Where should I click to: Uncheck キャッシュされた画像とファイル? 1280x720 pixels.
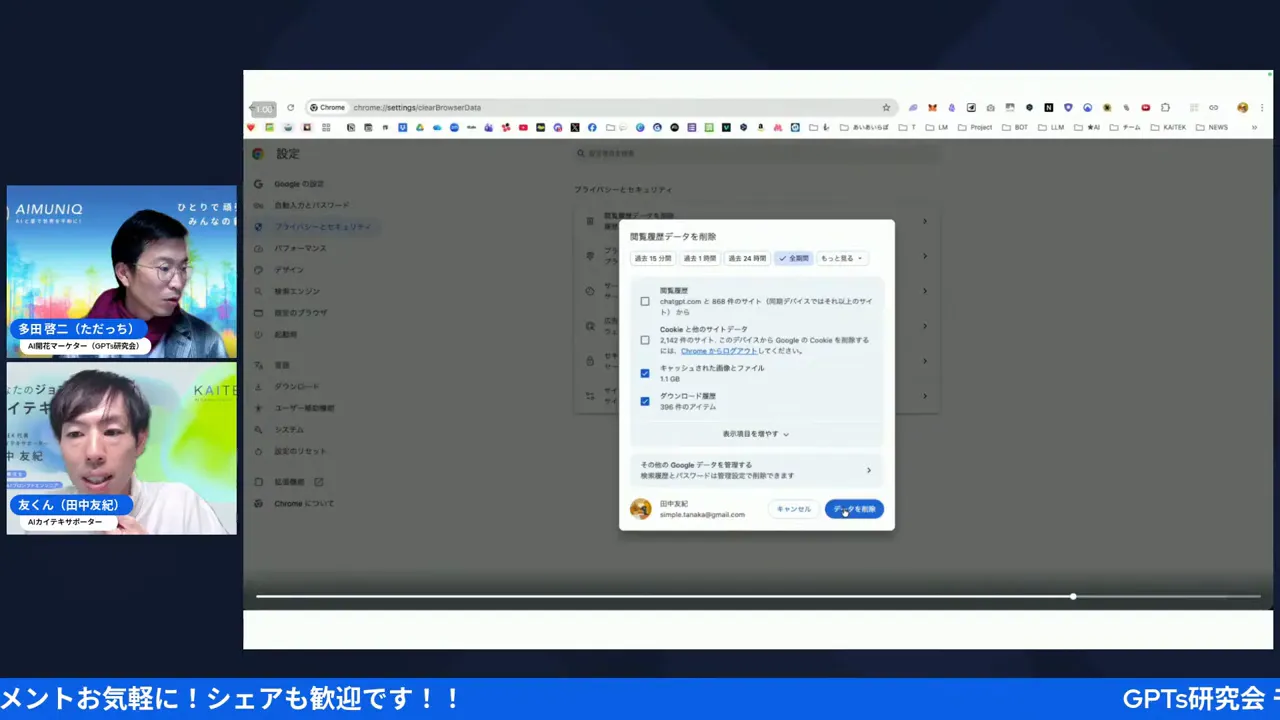(645, 373)
